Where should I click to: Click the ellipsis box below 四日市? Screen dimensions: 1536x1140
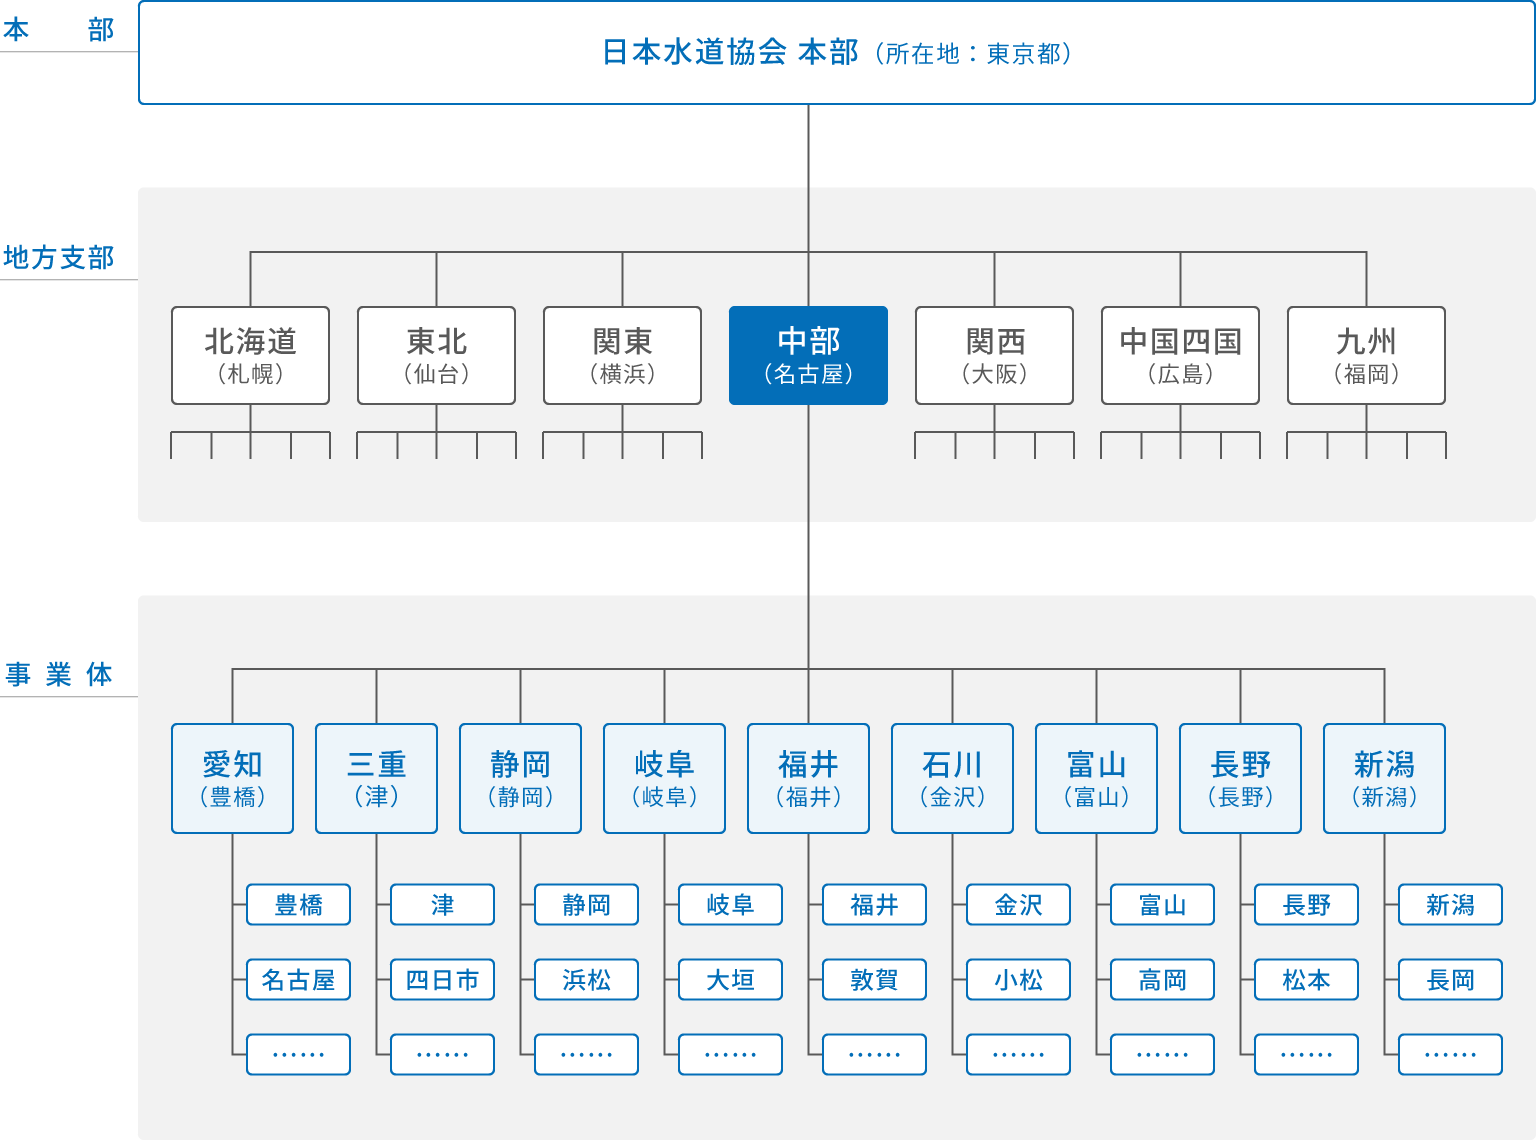click(442, 1055)
